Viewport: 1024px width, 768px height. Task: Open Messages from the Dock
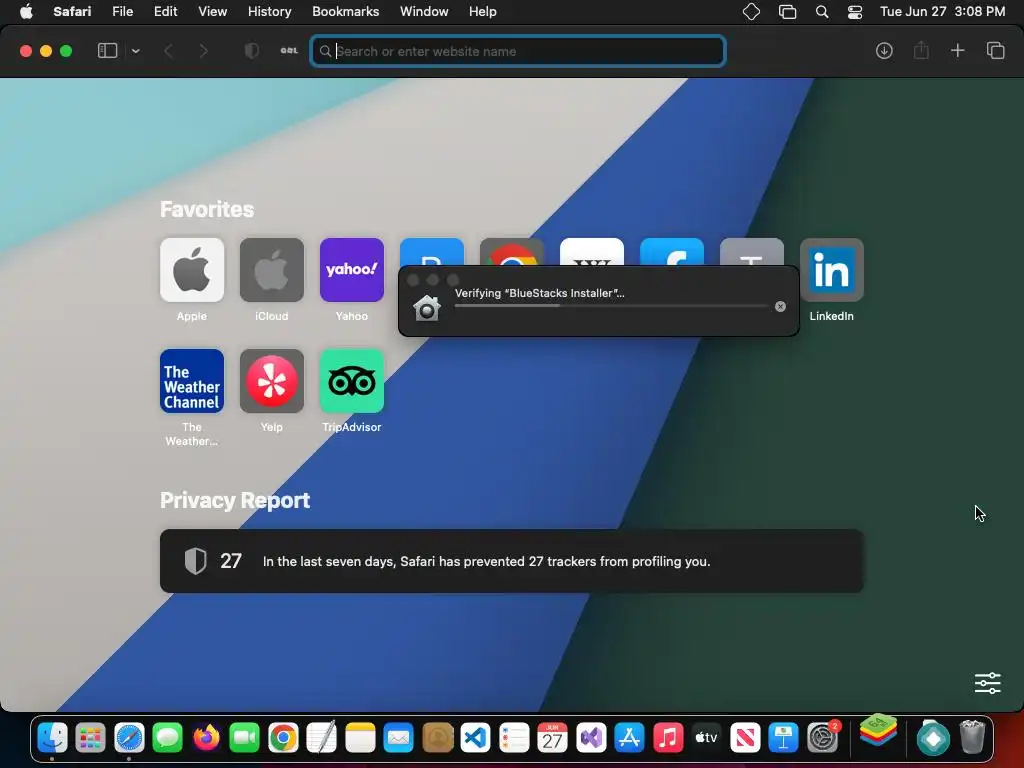(x=168, y=738)
